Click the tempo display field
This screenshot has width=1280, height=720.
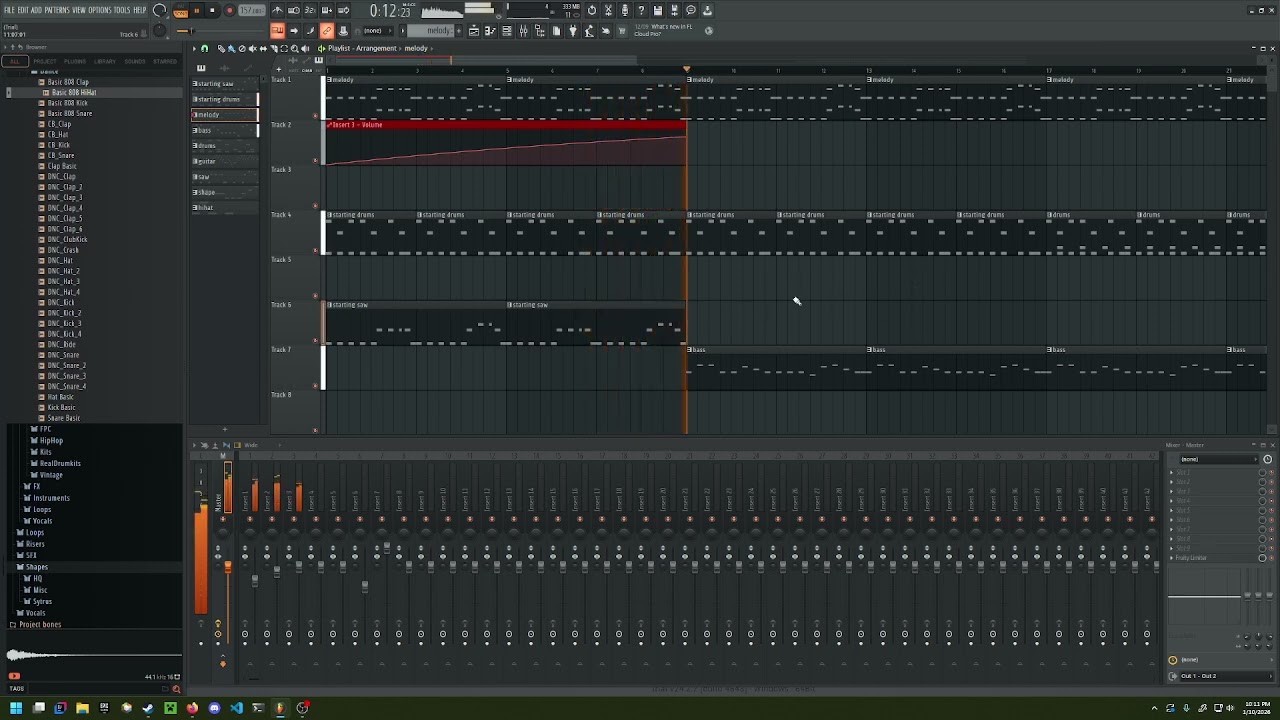click(252, 10)
